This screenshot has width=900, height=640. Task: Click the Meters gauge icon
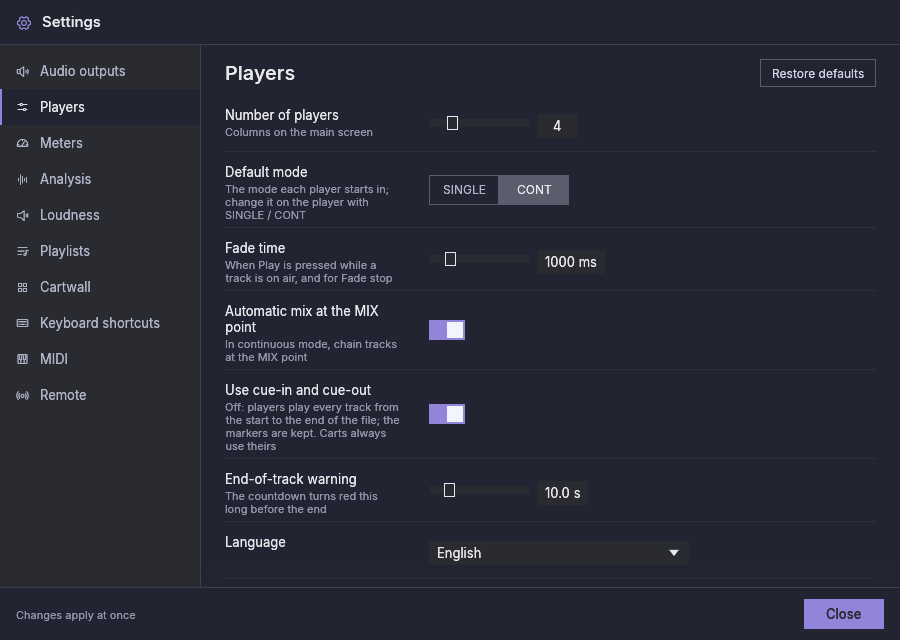point(22,143)
